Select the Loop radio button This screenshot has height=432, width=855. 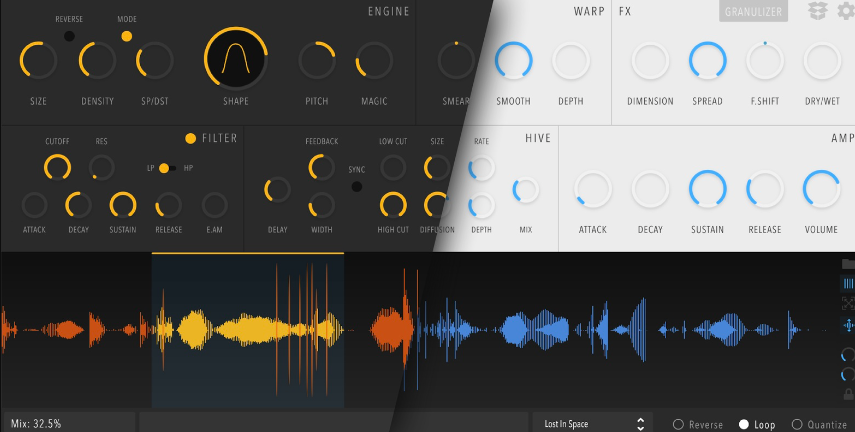pos(744,424)
